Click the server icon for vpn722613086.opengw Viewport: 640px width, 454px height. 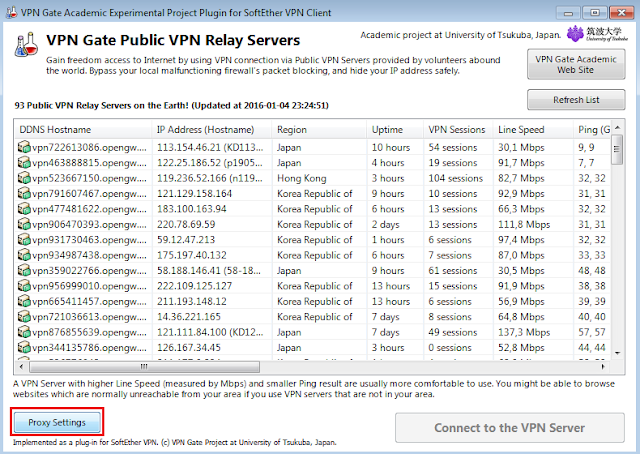pyautogui.click(x=24, y=147)
